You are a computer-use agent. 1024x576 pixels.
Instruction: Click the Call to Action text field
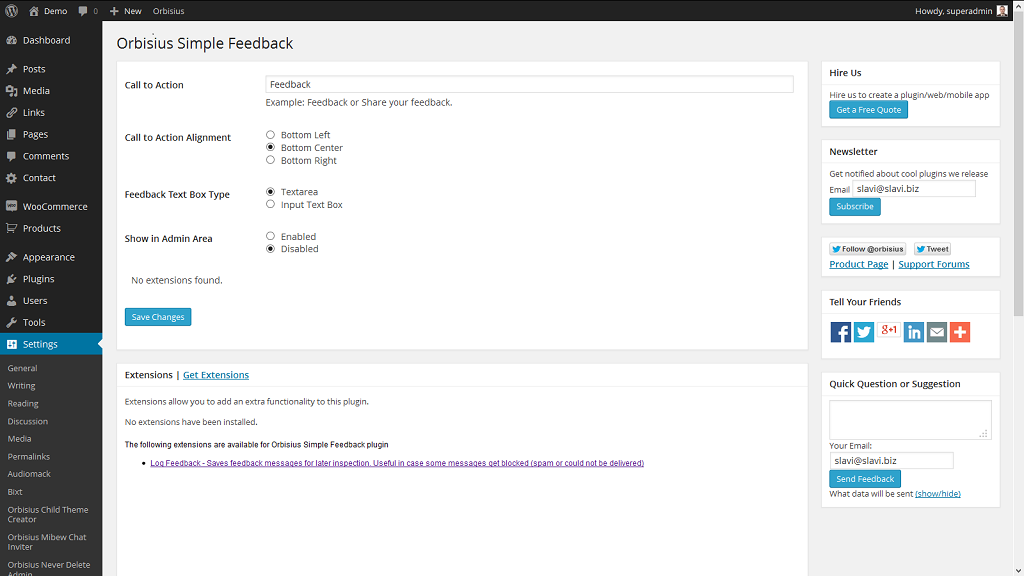(530, 84)
